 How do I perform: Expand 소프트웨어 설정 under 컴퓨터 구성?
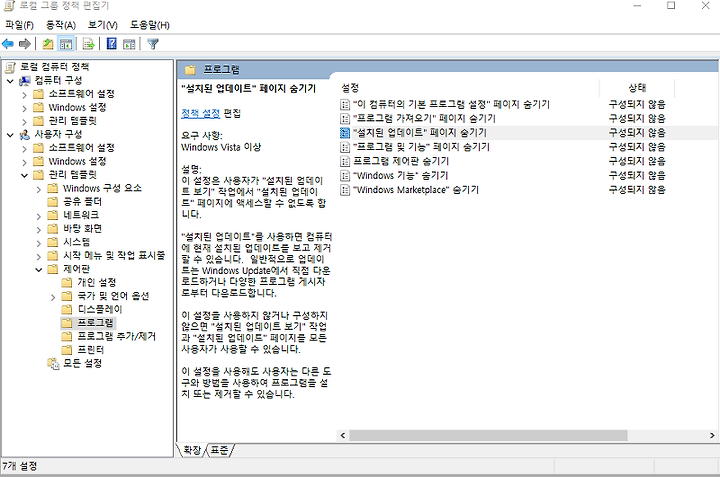[24, 95]
